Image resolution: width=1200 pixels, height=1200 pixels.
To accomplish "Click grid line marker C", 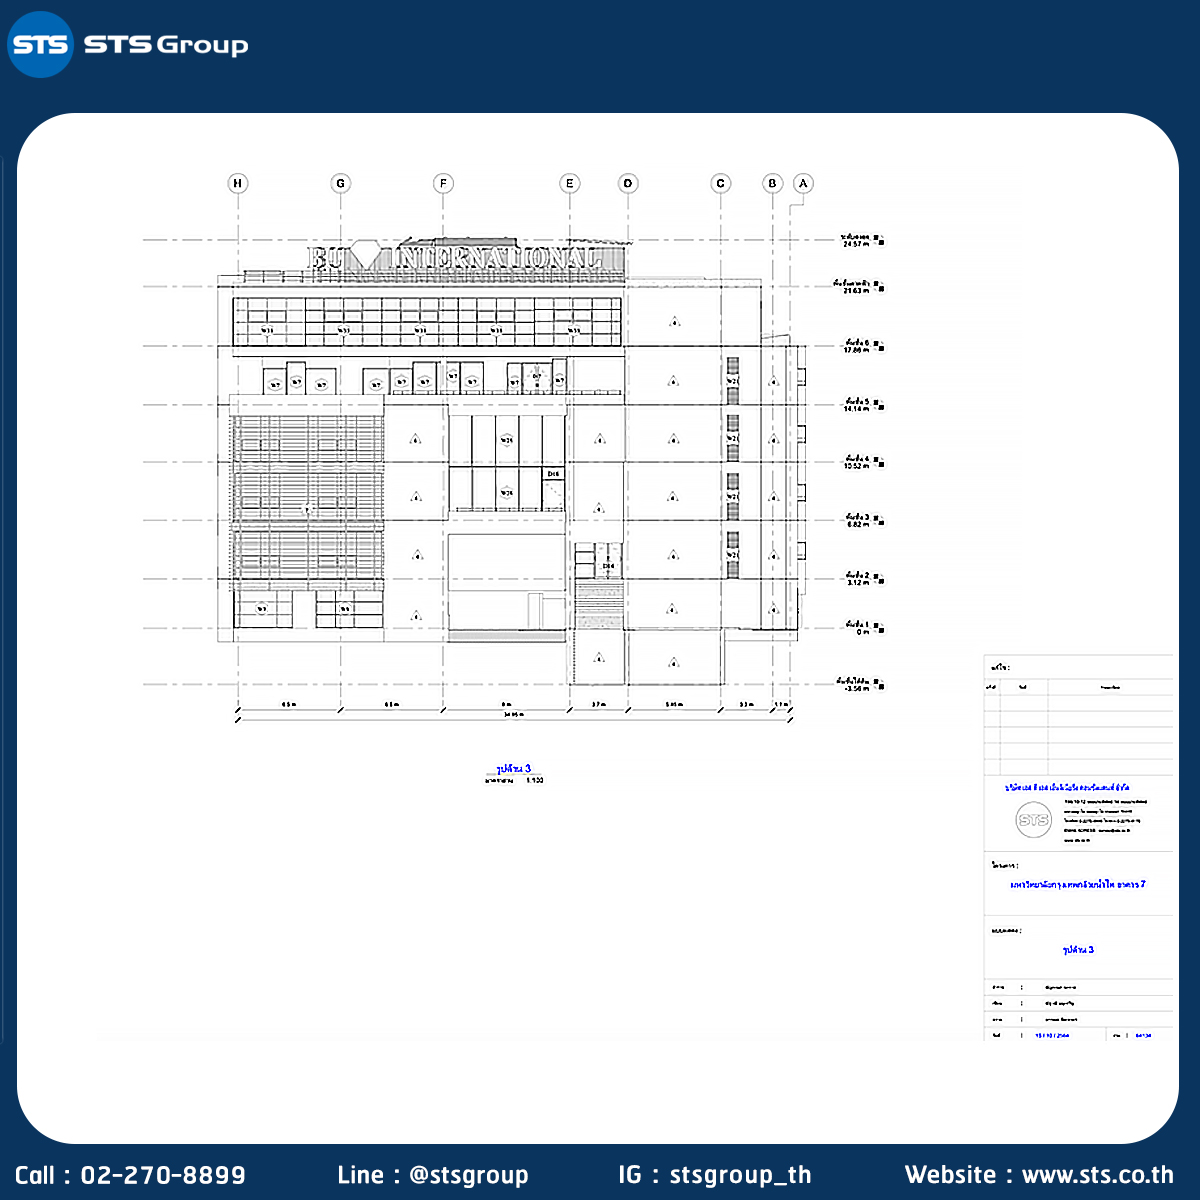I will click(x=721, y=183).
